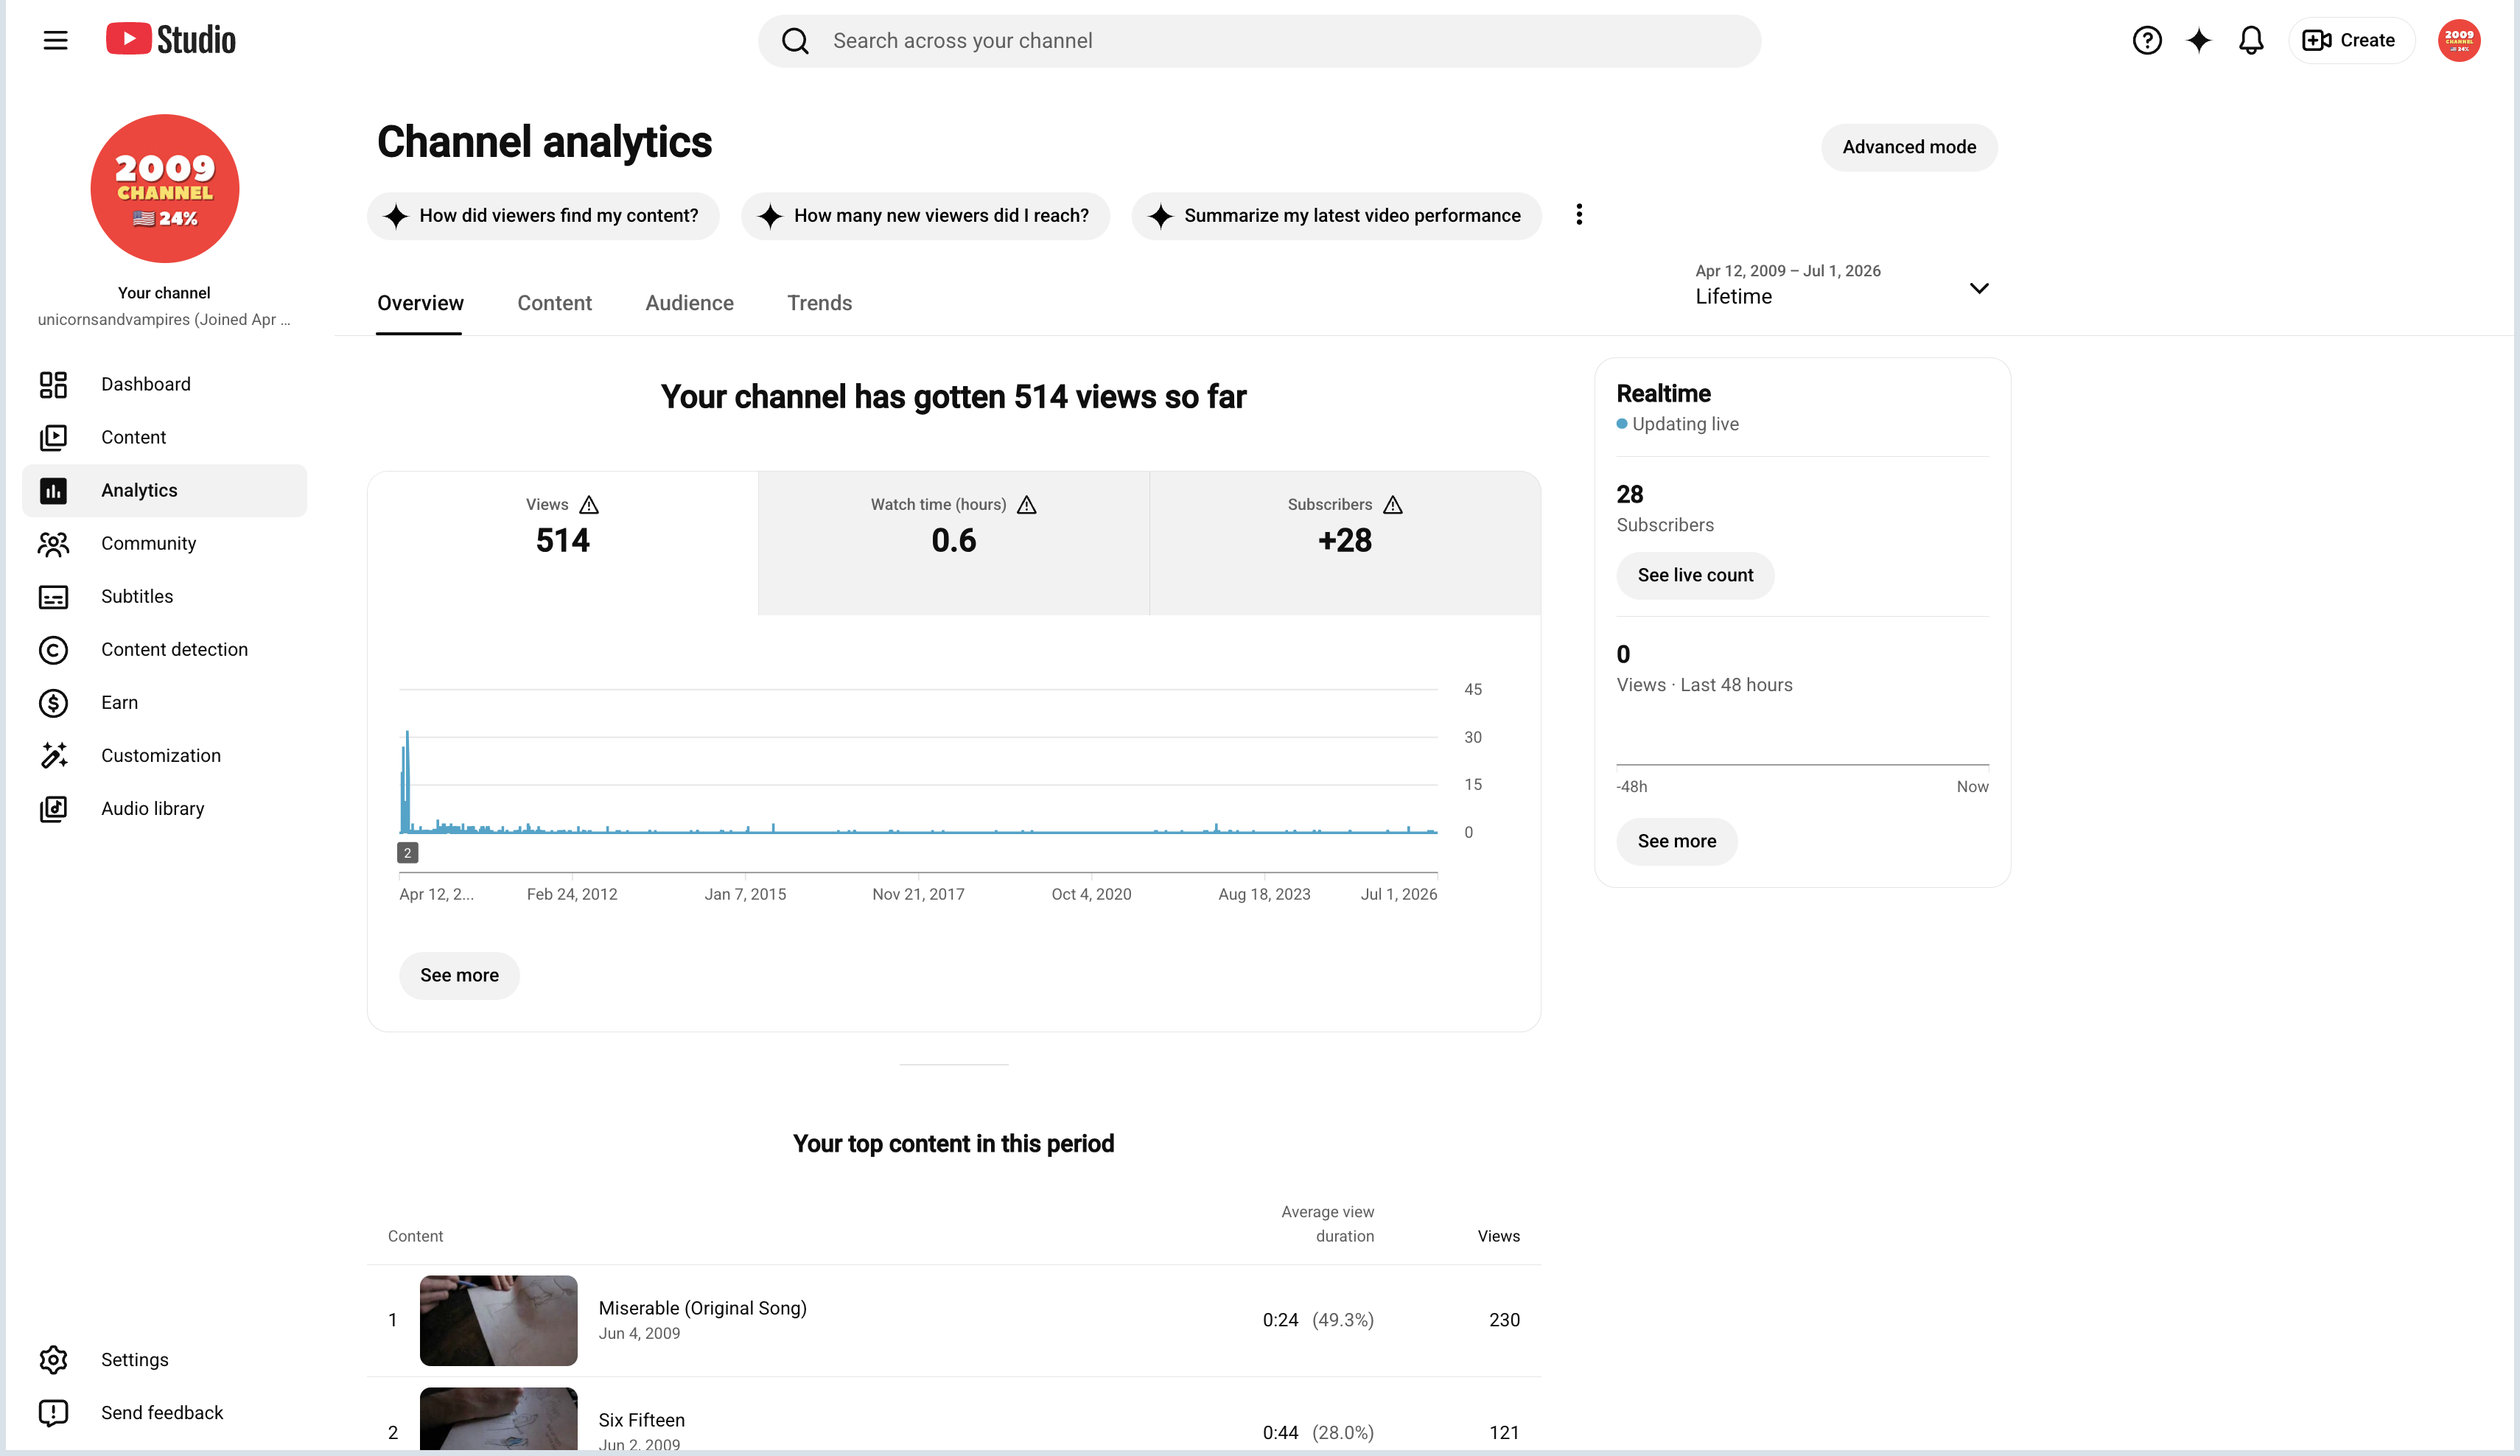Image resolution: width=2520 pixels, height=1456 pixels.
Task: Open the Six Fifteen video thumbnail
Action: (498, 1418)
